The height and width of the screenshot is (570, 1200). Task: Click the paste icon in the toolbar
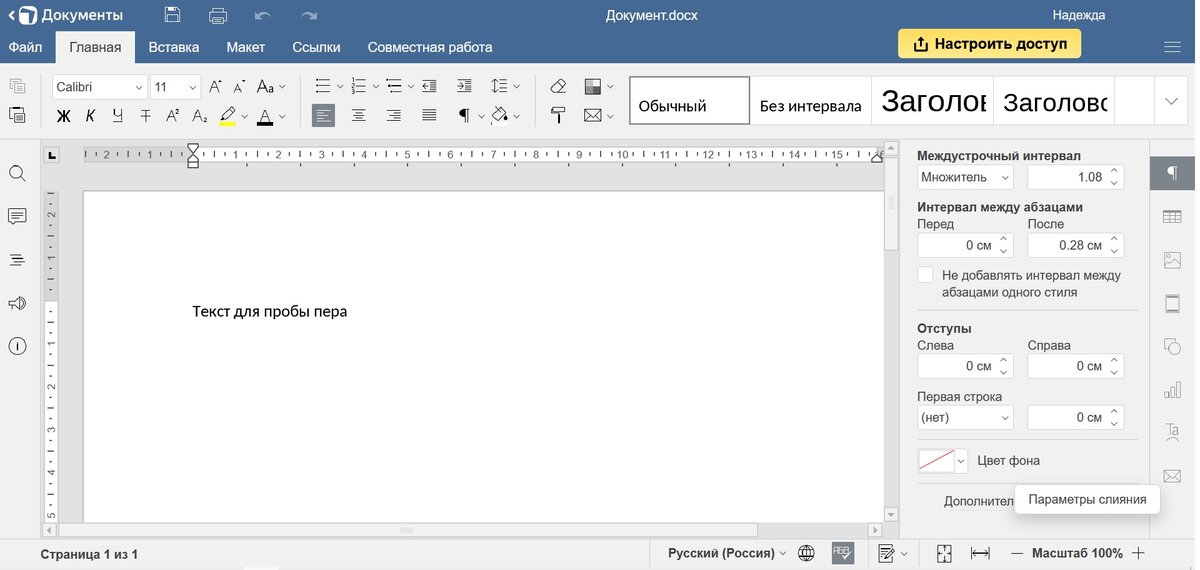(17, 115)
